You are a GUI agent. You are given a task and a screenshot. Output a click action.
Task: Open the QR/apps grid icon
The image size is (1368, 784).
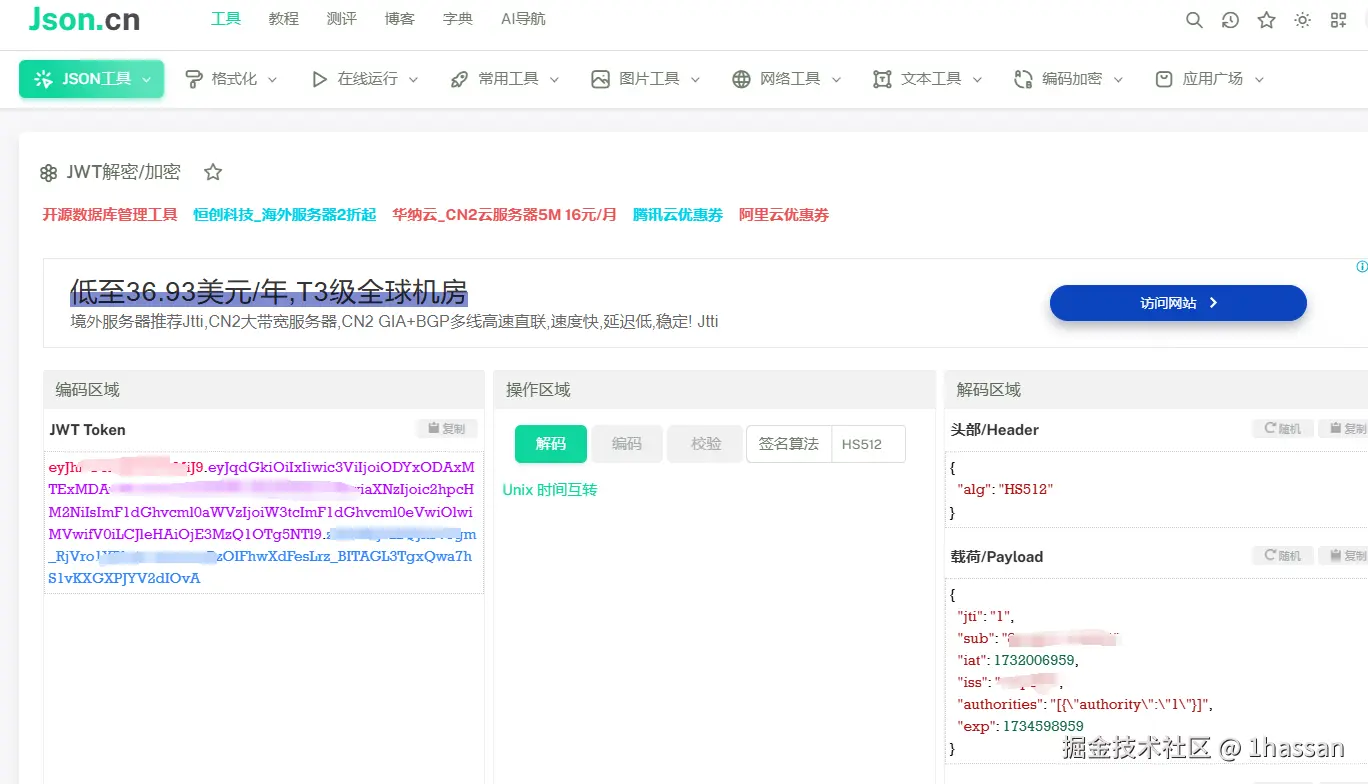pyautogui.click(x=1338, y=20)
